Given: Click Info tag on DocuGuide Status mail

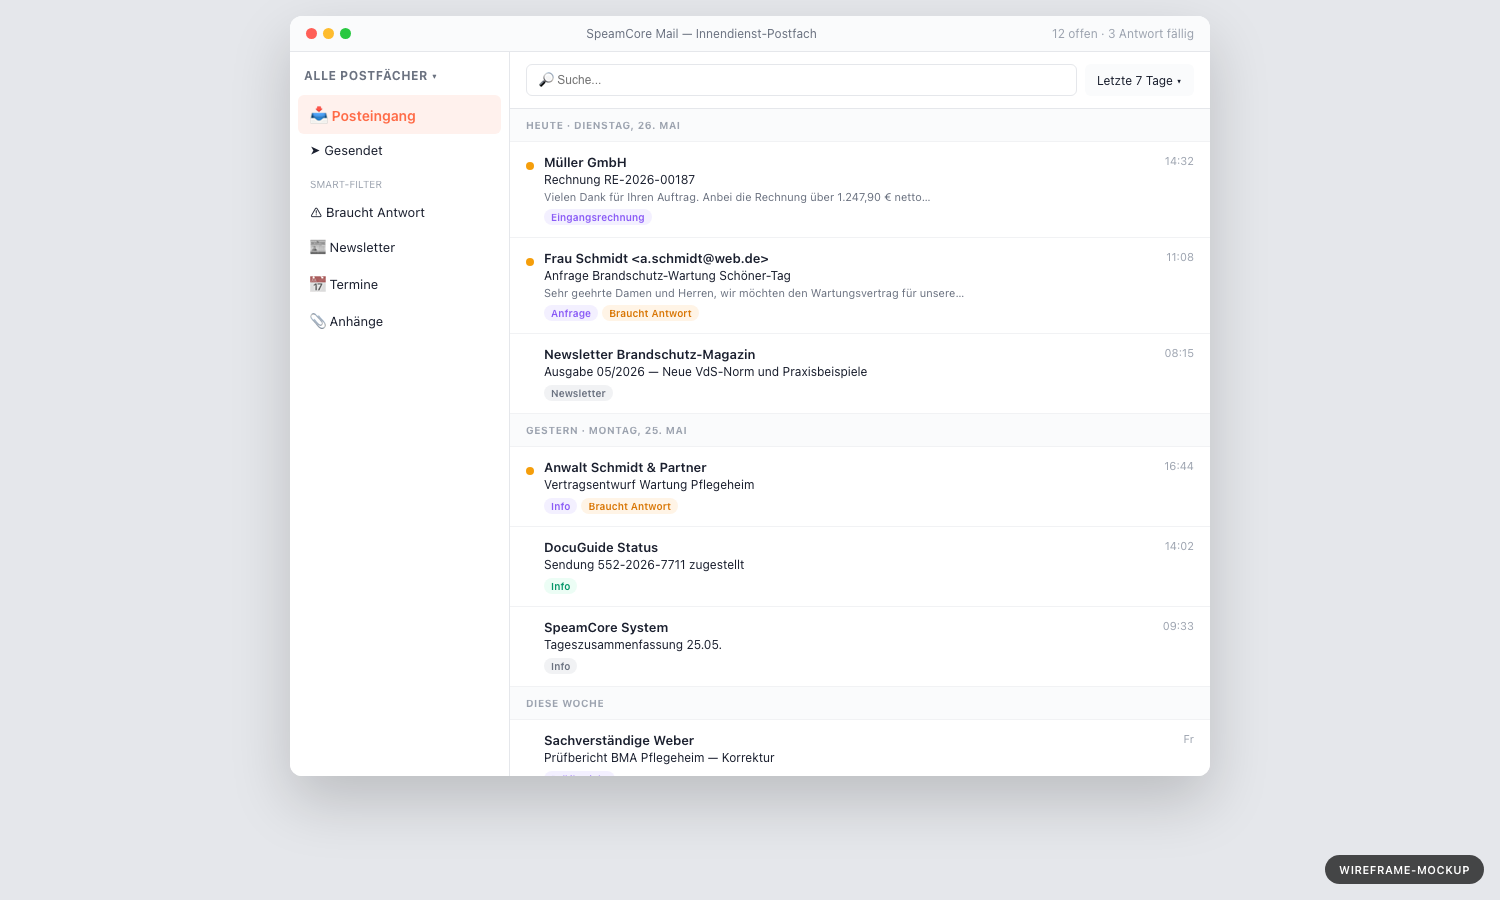Looking at the screenshot, I should pyautogui.click(x=560, y=586).
